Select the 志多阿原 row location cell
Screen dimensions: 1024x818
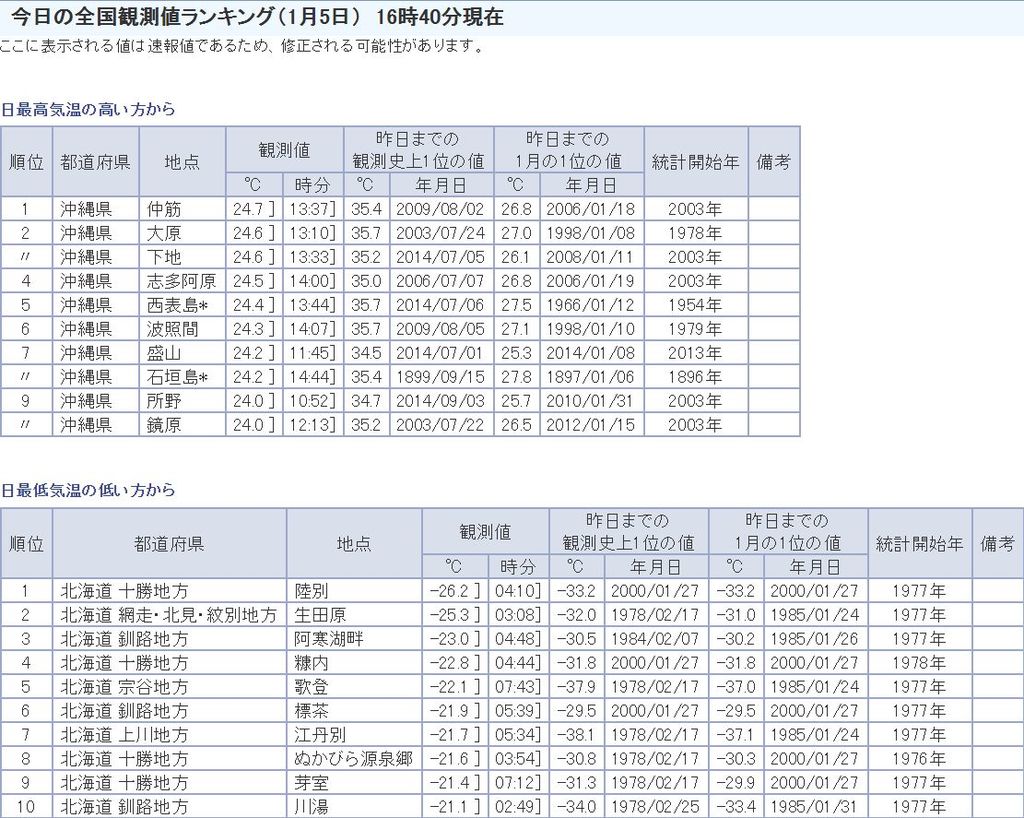[181, 281]
